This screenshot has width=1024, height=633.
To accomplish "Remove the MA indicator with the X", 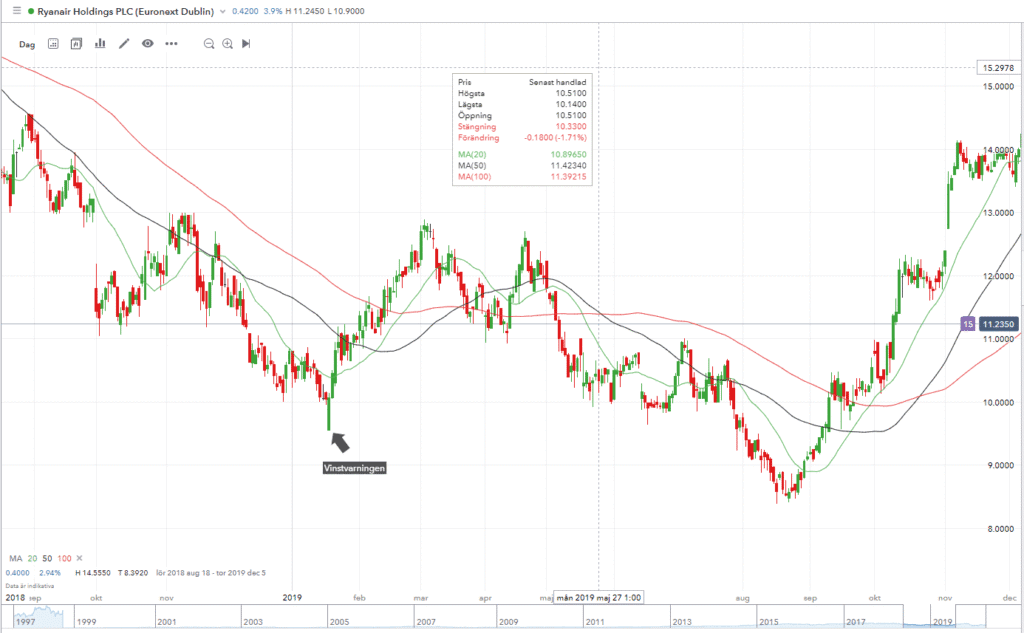I will 80,557.
